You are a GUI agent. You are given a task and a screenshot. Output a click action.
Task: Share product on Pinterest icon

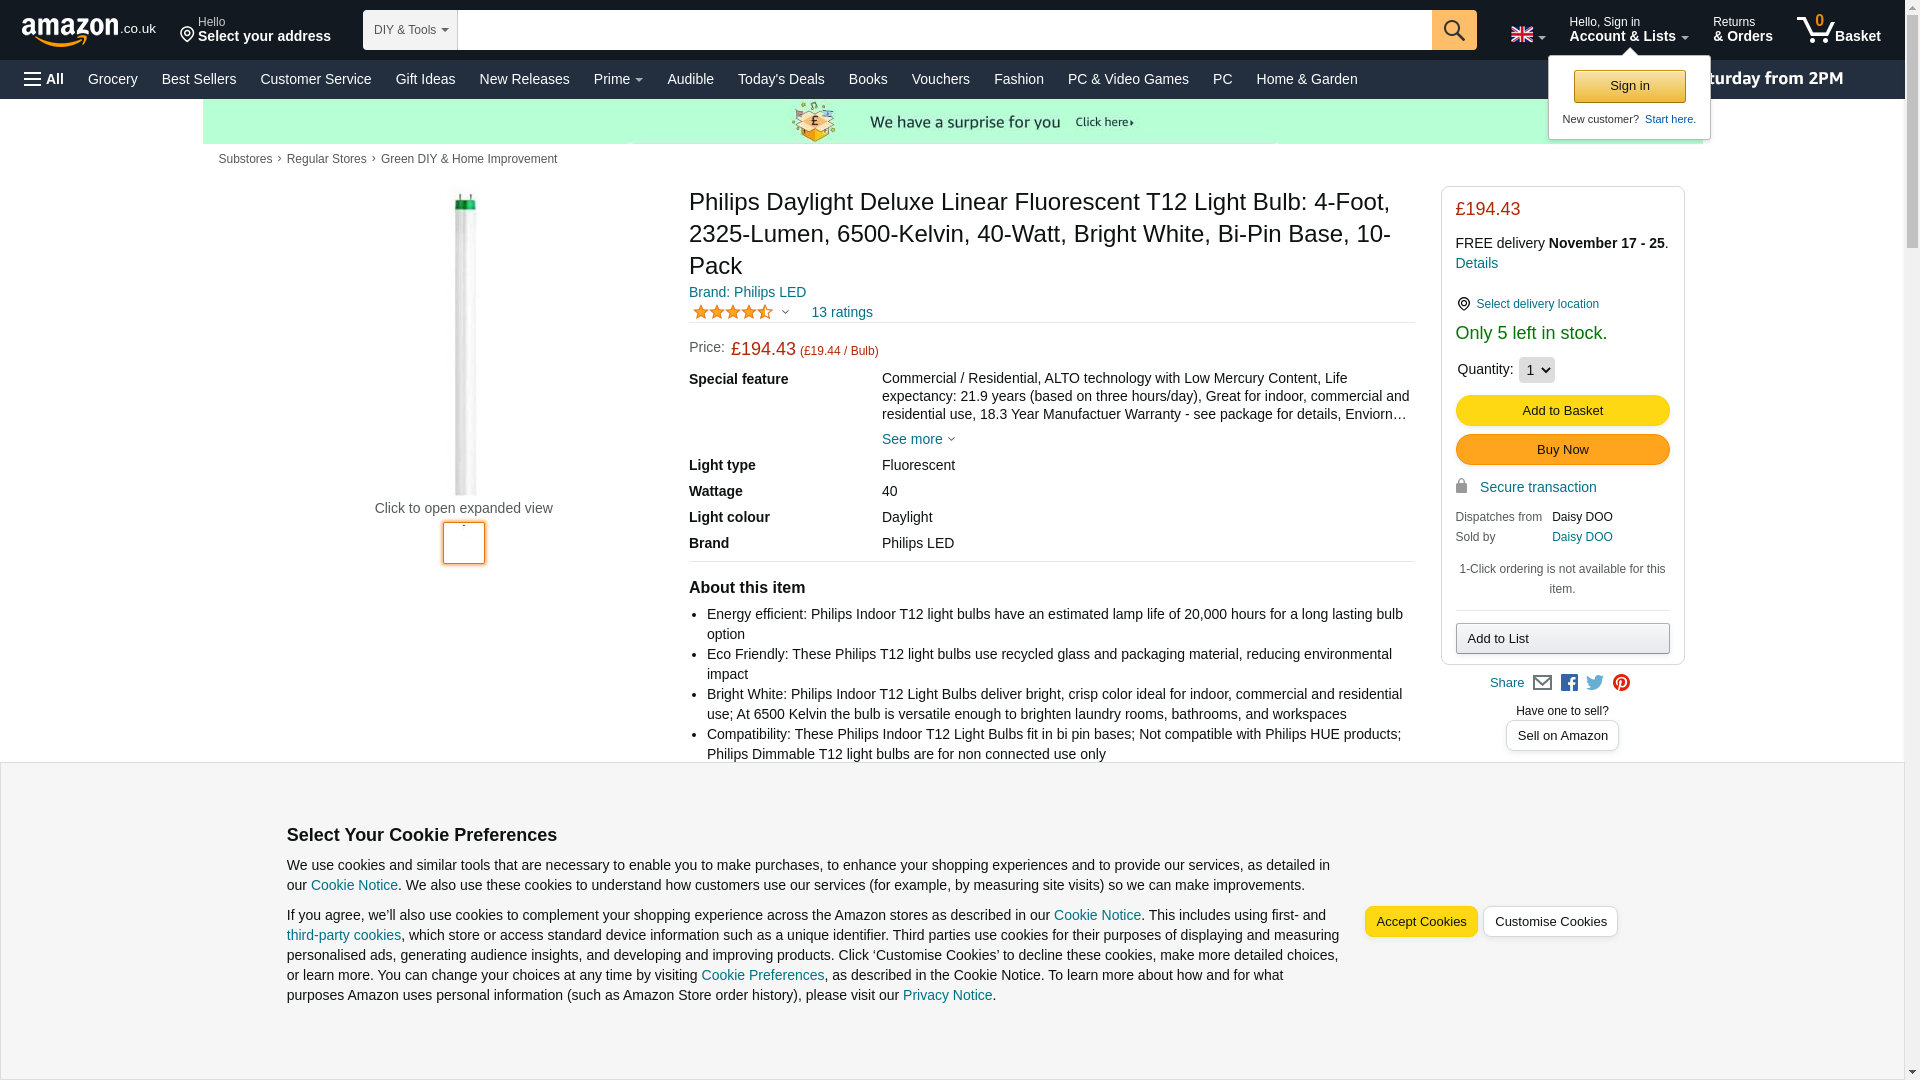point(1621,683)
